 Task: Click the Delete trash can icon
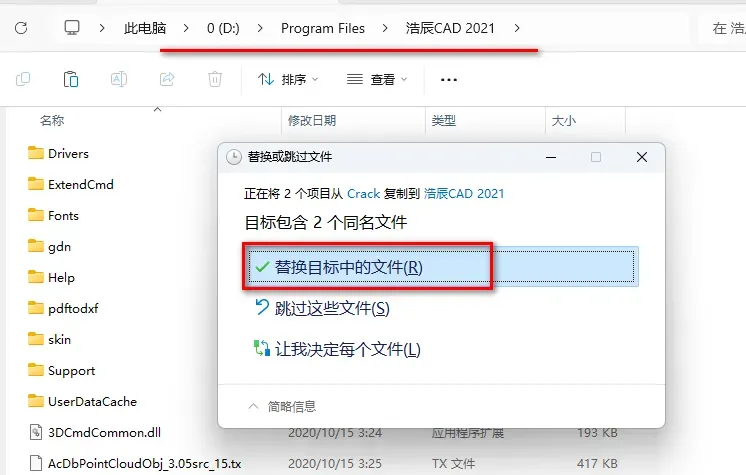point(215,79)
